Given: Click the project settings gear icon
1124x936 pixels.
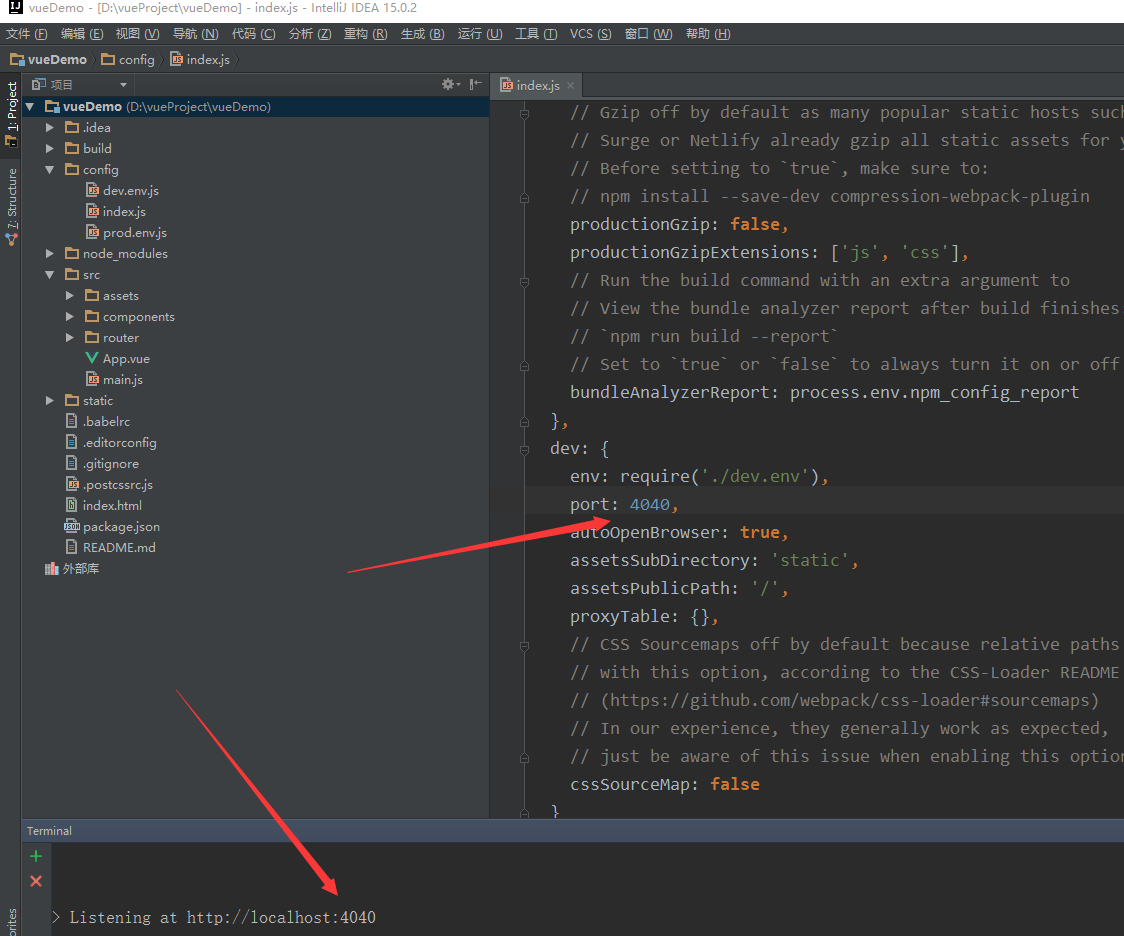Looking at the screenshot, I should click(450, 85).
